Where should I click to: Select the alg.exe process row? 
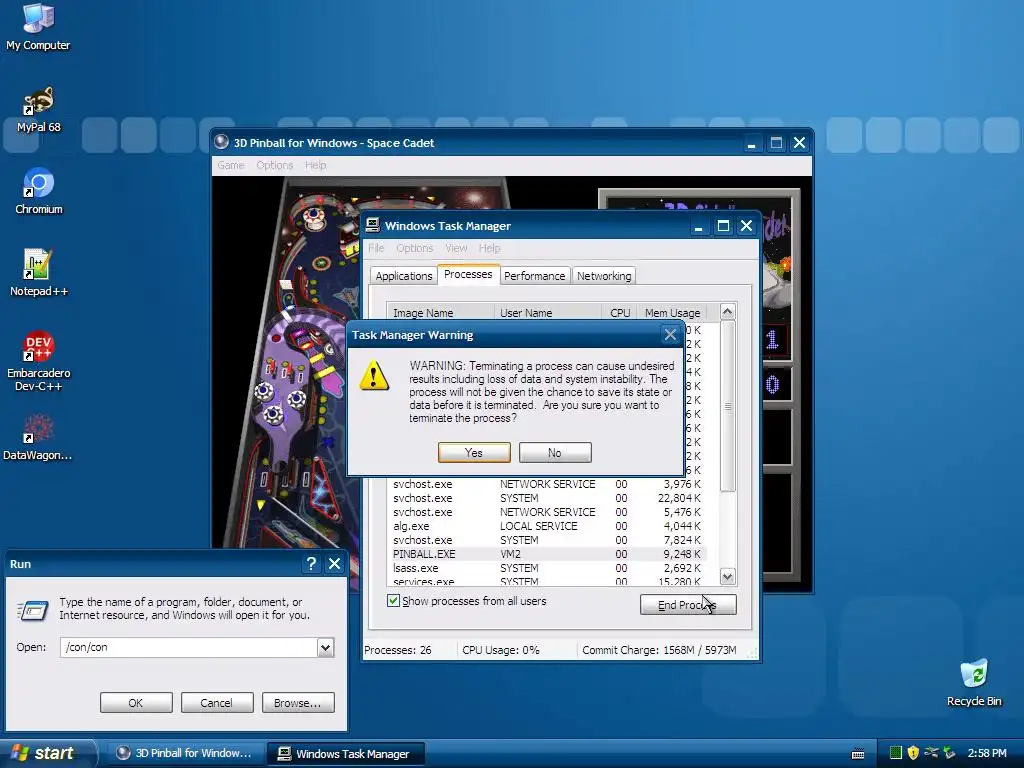tap(547, 526)
